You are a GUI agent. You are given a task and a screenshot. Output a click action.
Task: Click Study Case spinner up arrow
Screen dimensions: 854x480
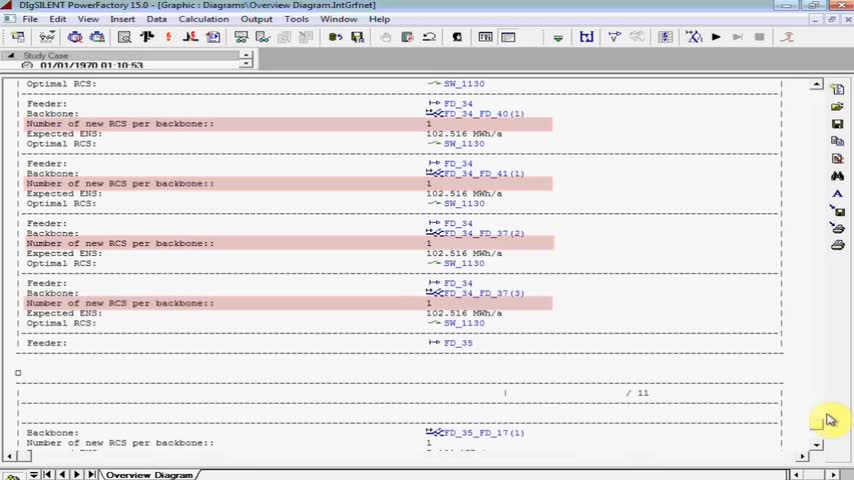246,54
